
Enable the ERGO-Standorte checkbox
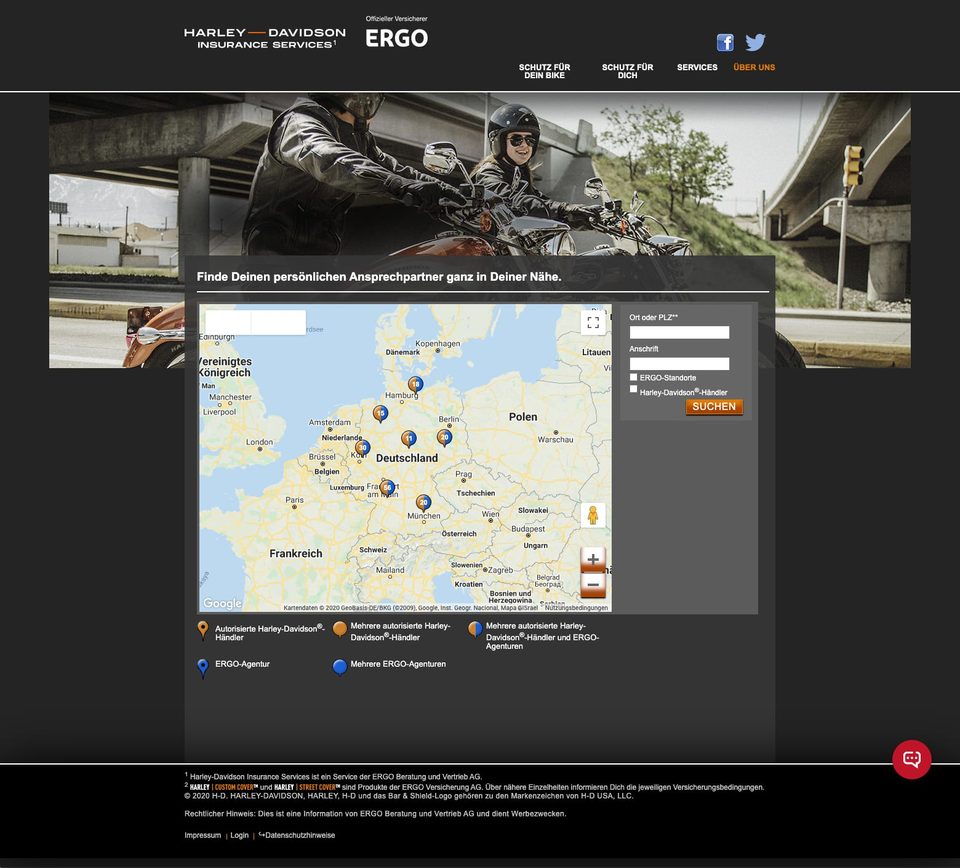click(x=634, y=377)
